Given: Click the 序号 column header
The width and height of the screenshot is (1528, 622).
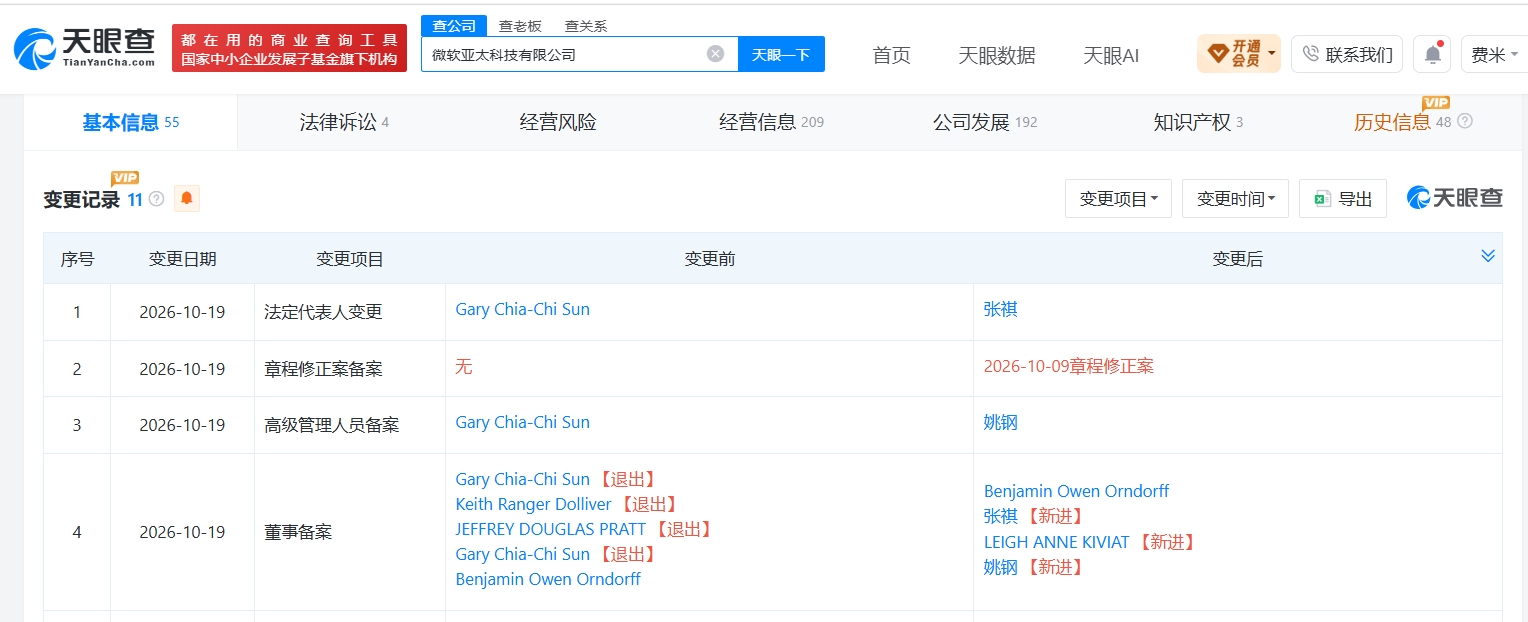Looking at the screenshot, I should tap(77, 259).
